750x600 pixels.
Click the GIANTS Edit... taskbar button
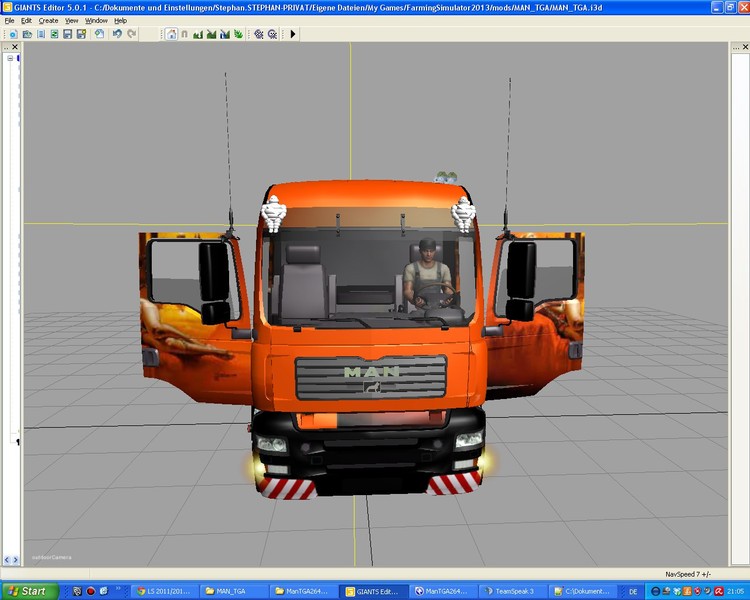click(372, 591)
